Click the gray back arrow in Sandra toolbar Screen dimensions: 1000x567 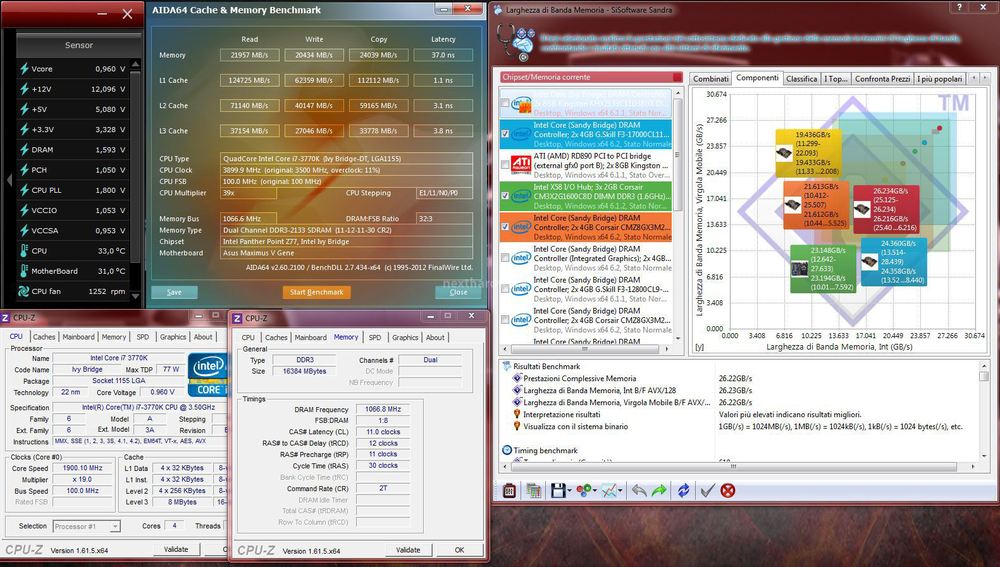(x=638, y=490)
